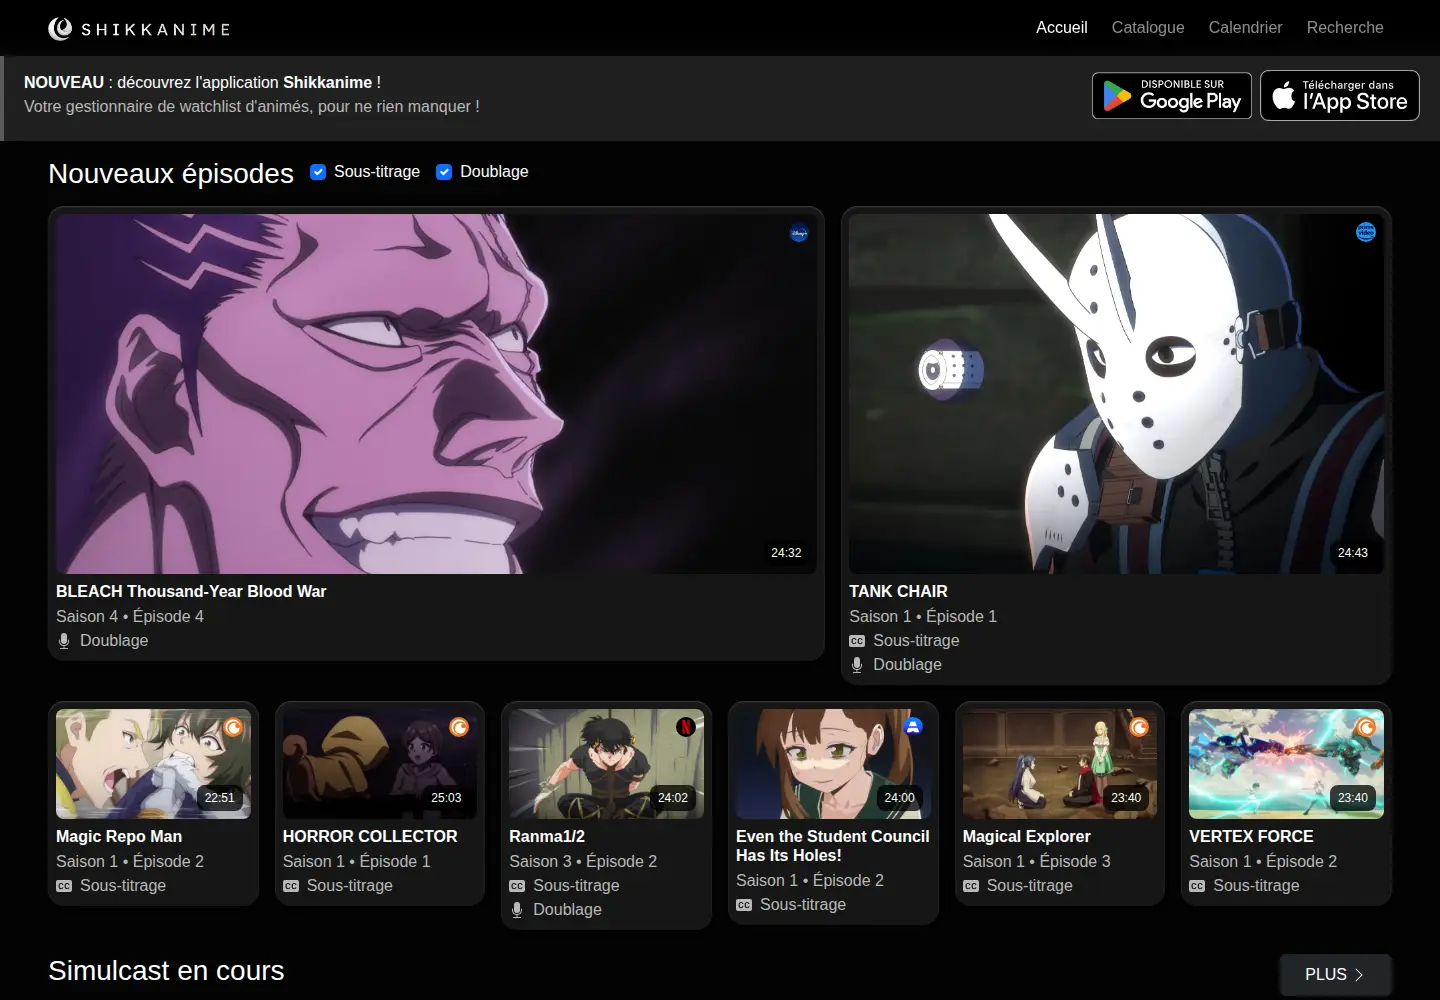Click the 24:32 duration badge on BLEACH

pos(786,553)
